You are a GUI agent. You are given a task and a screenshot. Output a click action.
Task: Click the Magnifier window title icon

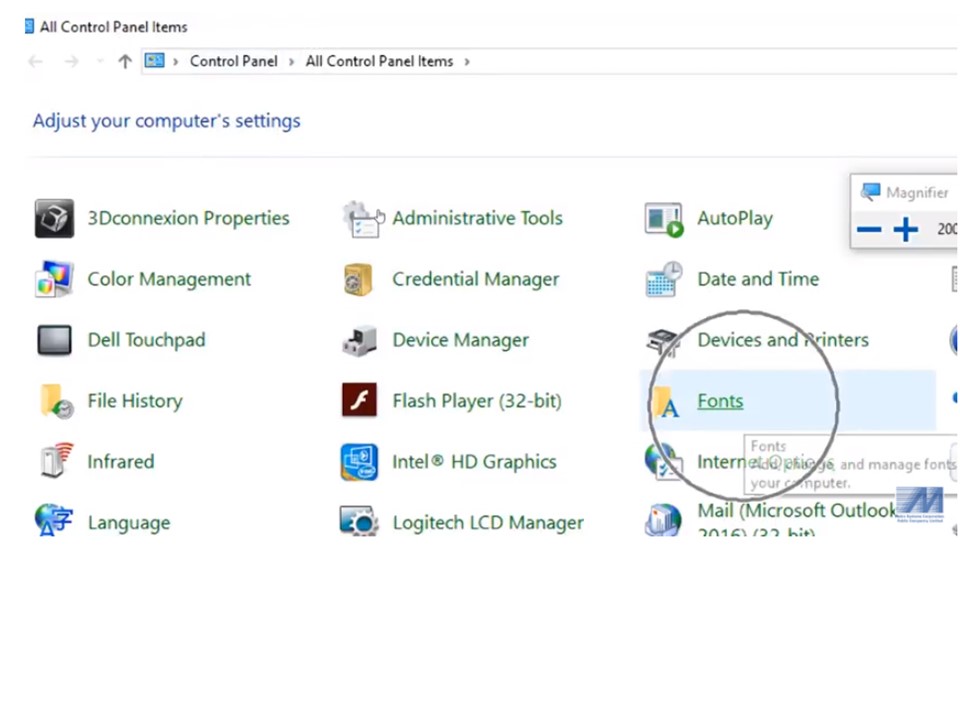[870, 192]
